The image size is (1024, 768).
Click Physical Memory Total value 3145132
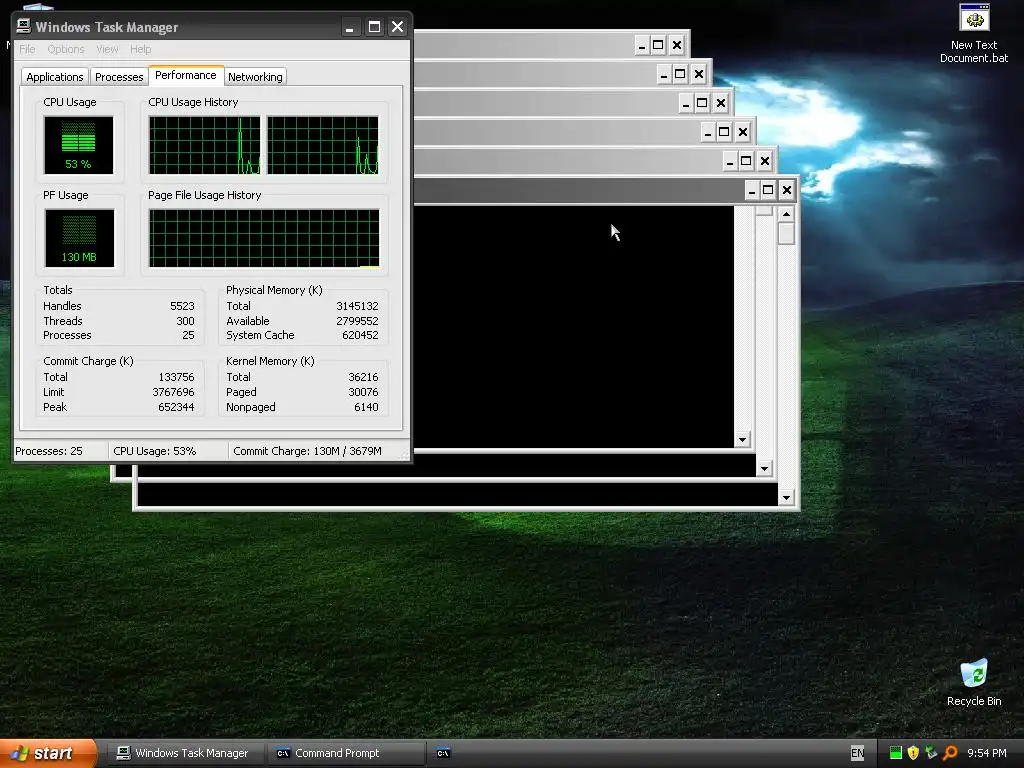pos(357,306)
